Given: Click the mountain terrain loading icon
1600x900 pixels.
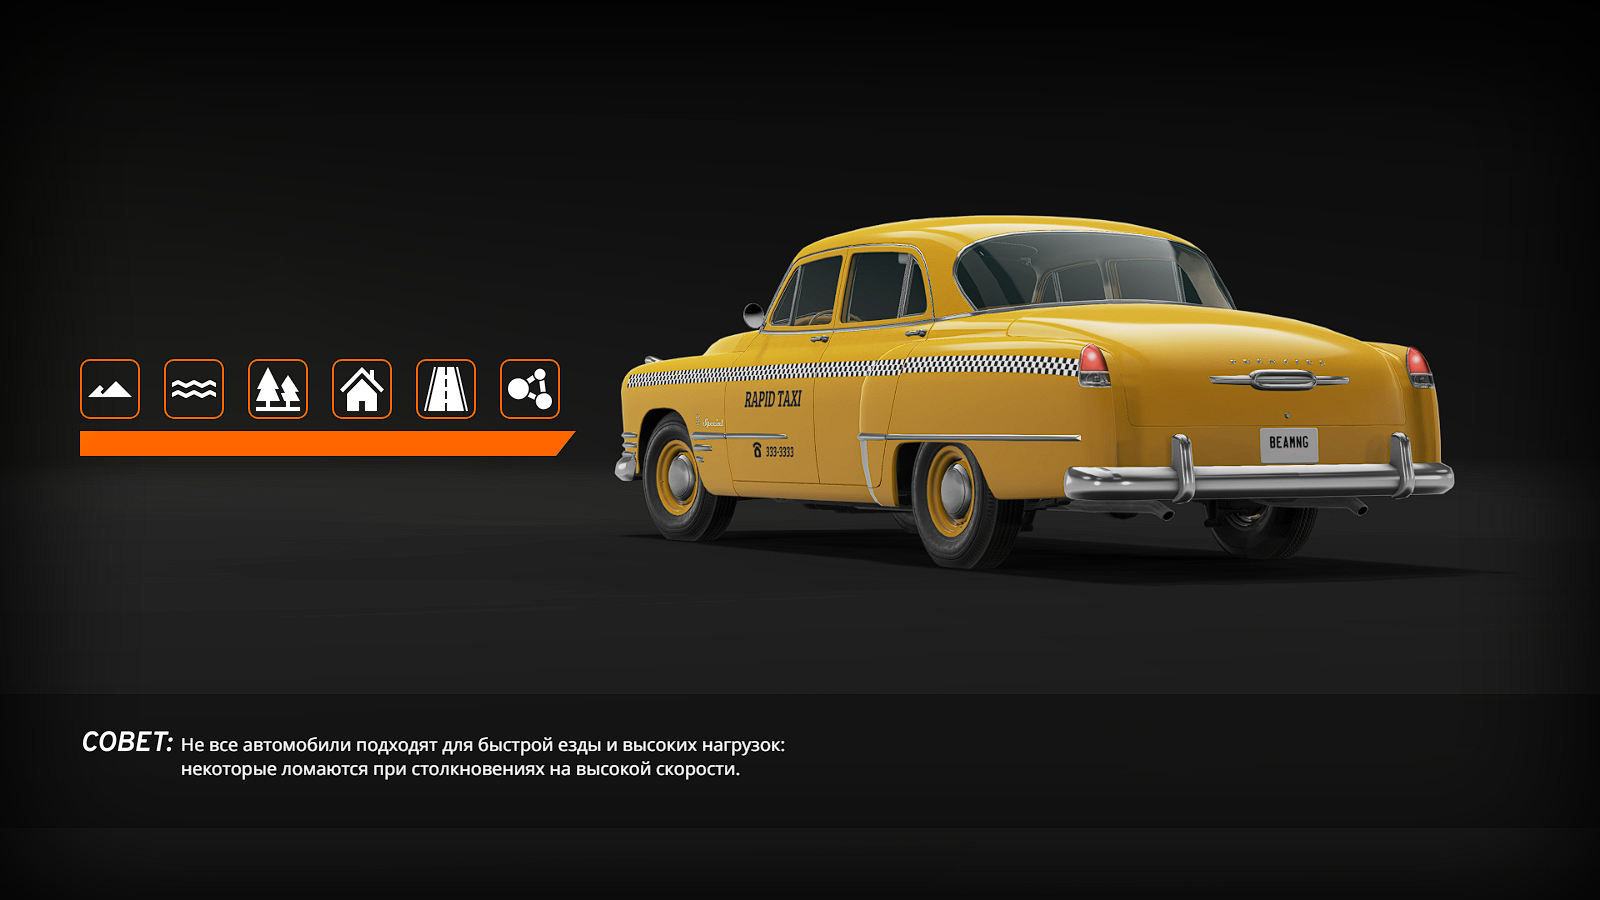Looking at the screenshot, I should pyautogui.click(x=110, y=389).
